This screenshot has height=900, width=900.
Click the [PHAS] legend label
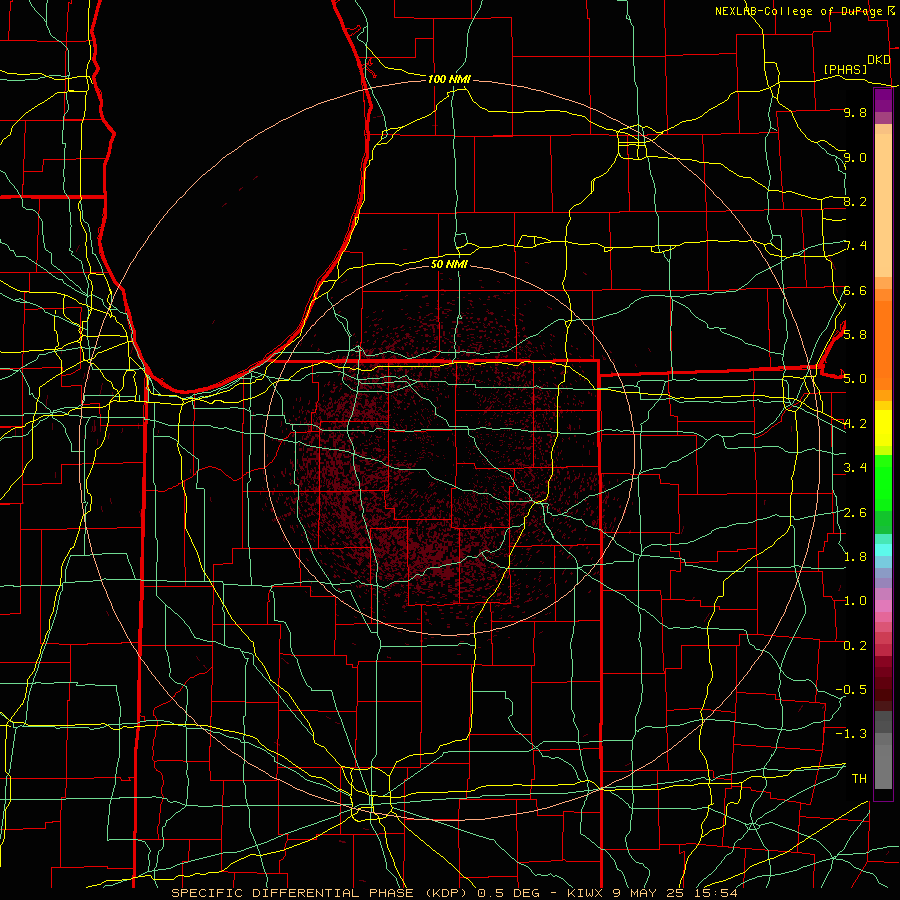[x=845, y=69]
